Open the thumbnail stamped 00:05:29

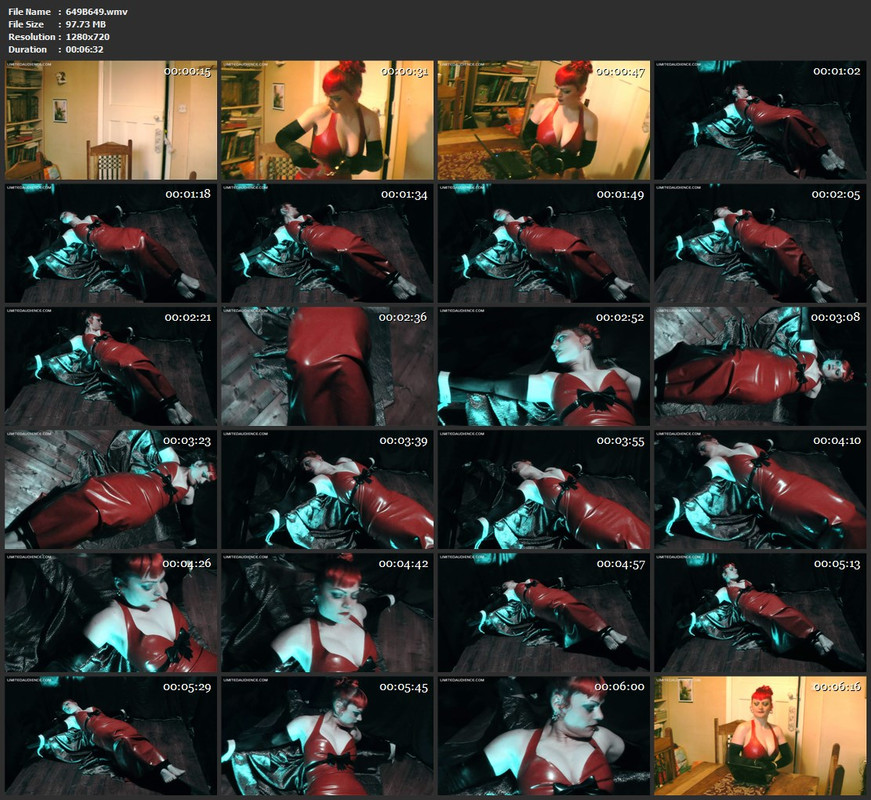(x=111, y=736)
